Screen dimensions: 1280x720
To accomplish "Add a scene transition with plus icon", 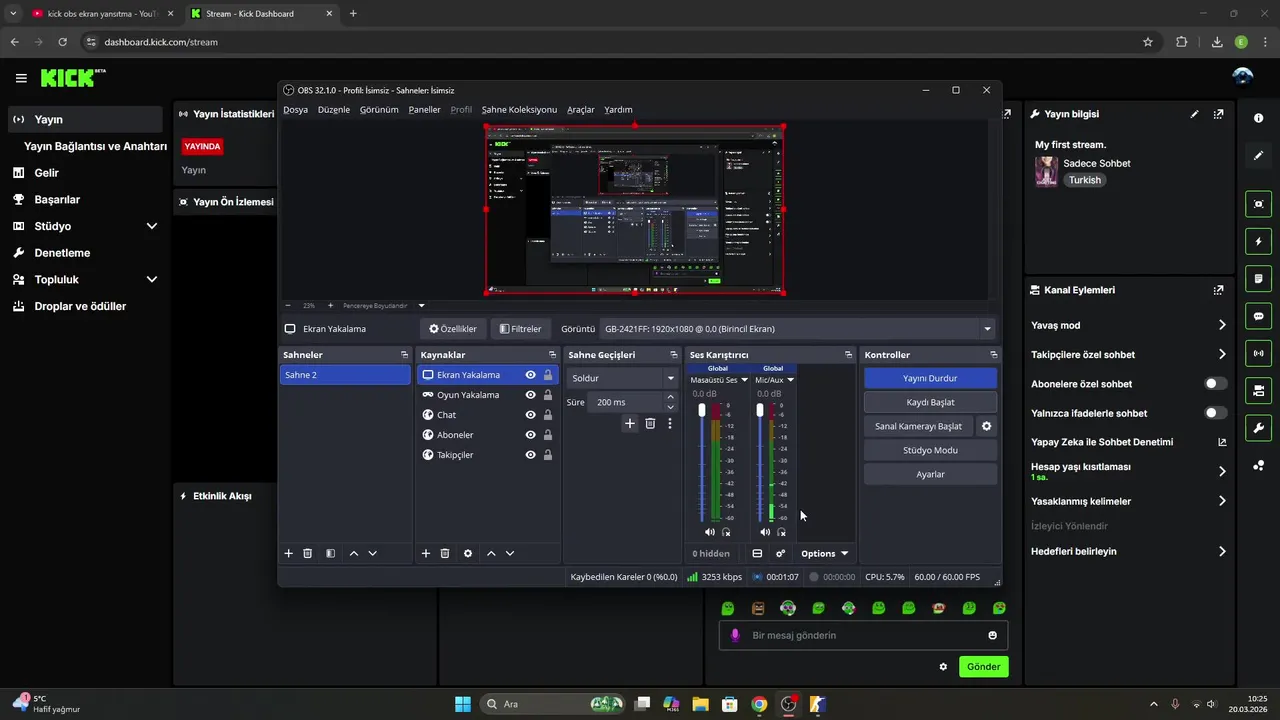I will click(x=630, y=424).
